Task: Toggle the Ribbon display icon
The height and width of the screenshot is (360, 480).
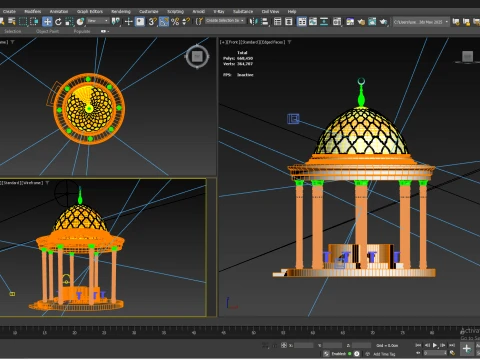Action: point(302,22)
